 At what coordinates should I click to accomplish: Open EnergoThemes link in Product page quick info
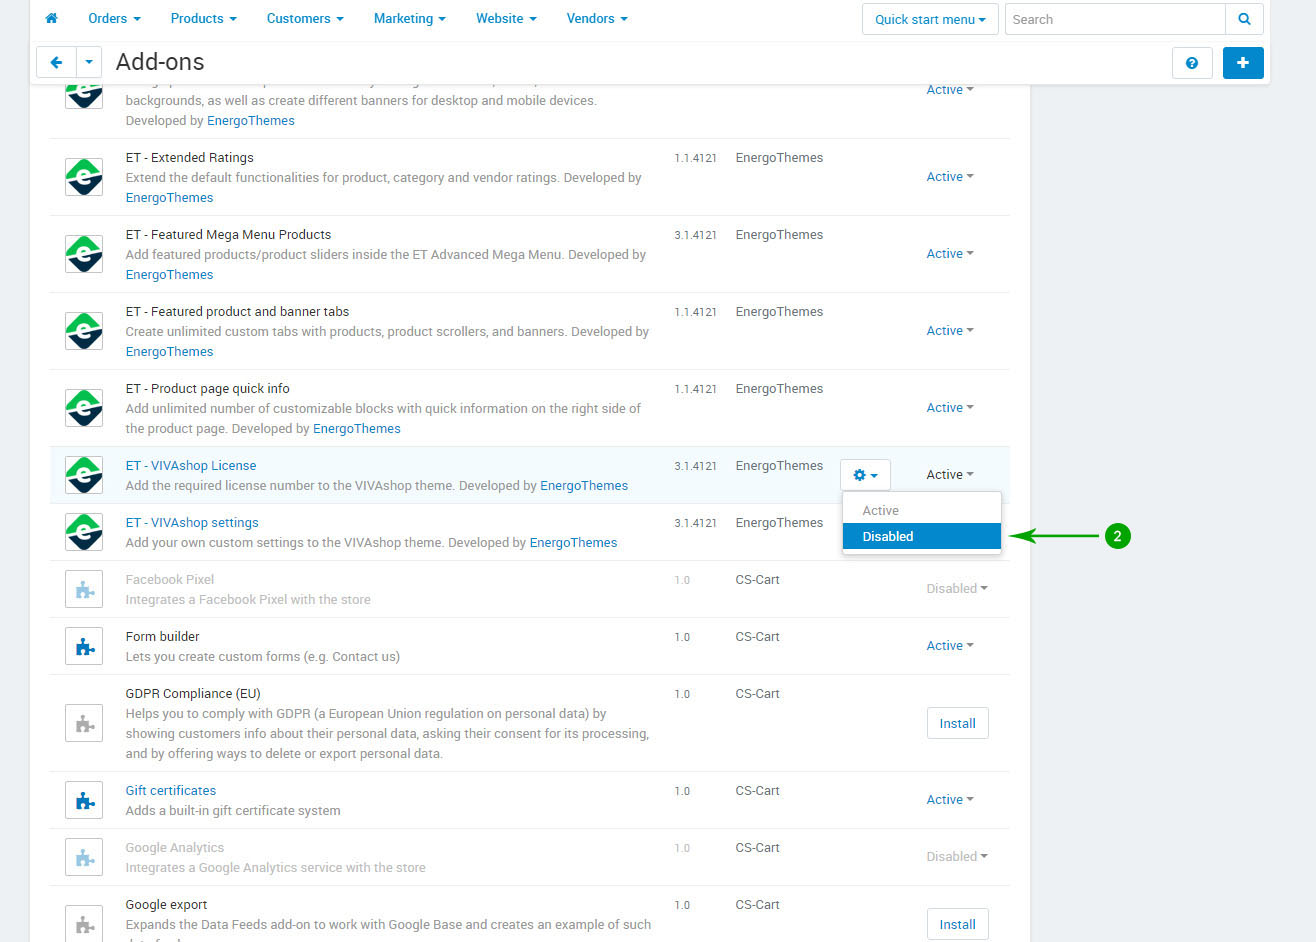tap(357, 429)
